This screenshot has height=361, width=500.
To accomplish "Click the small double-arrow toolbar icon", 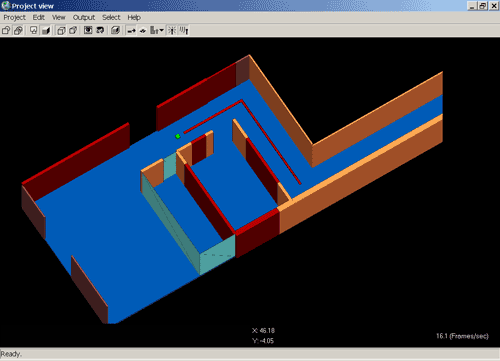I will tap(143, 31).
